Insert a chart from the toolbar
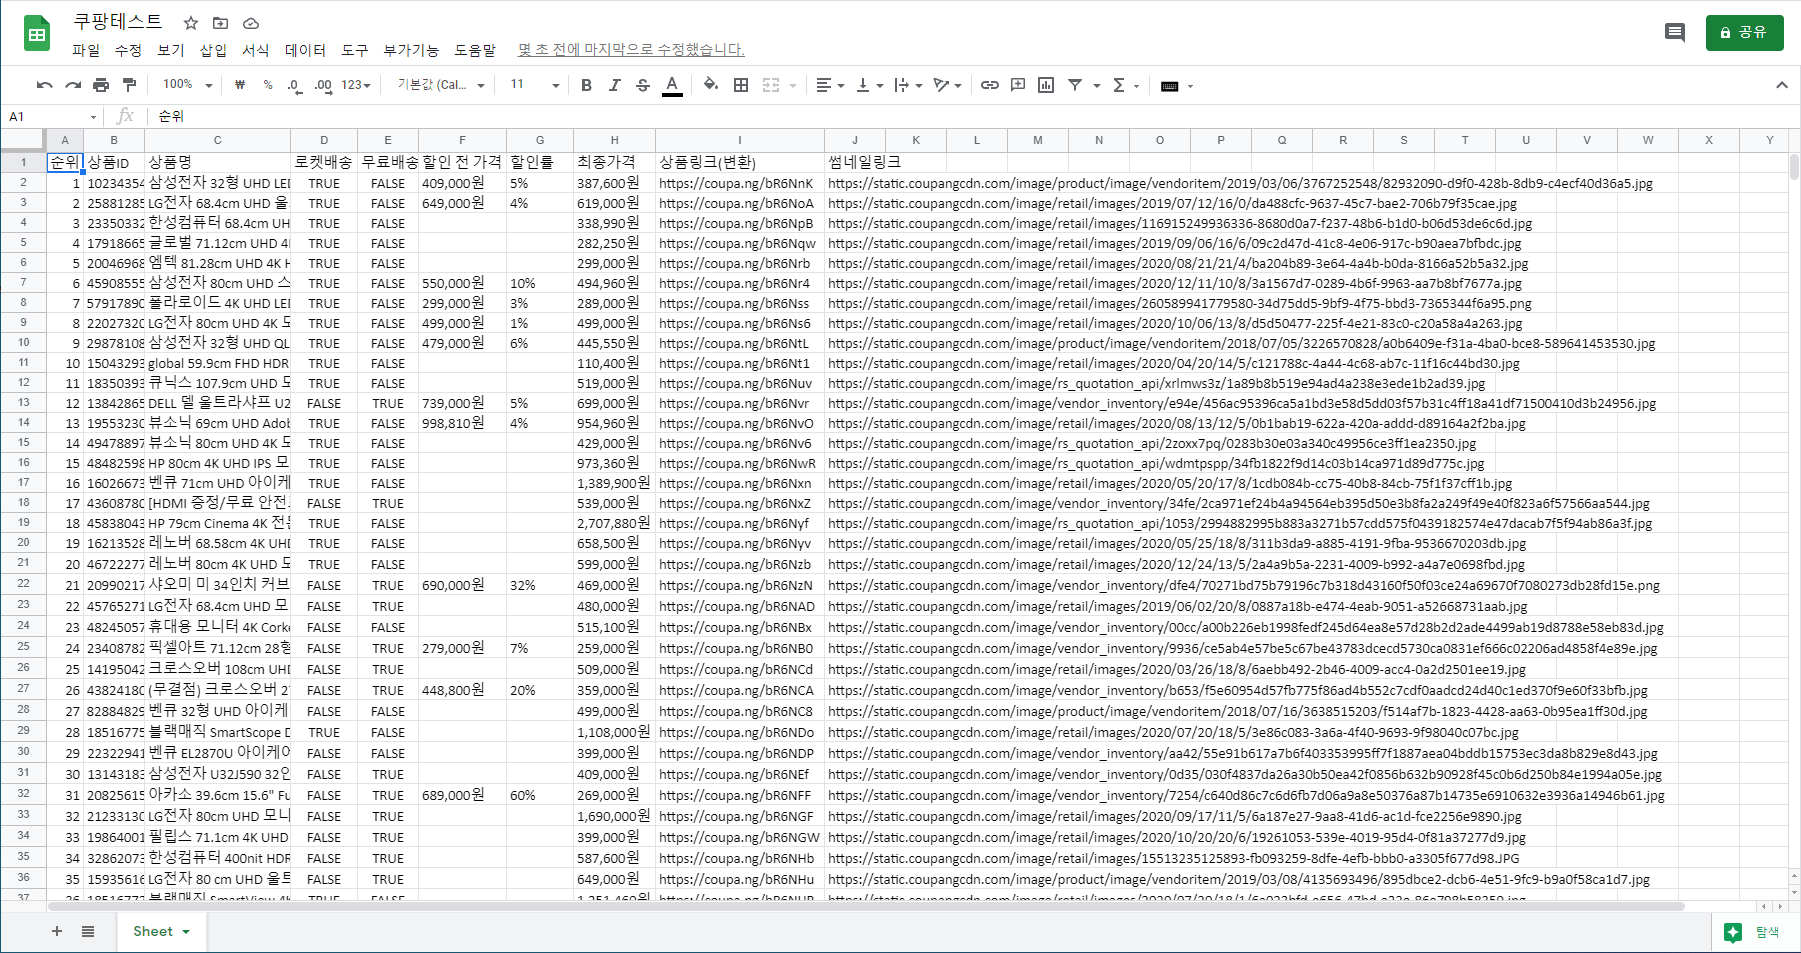 tap(1046, 86)
